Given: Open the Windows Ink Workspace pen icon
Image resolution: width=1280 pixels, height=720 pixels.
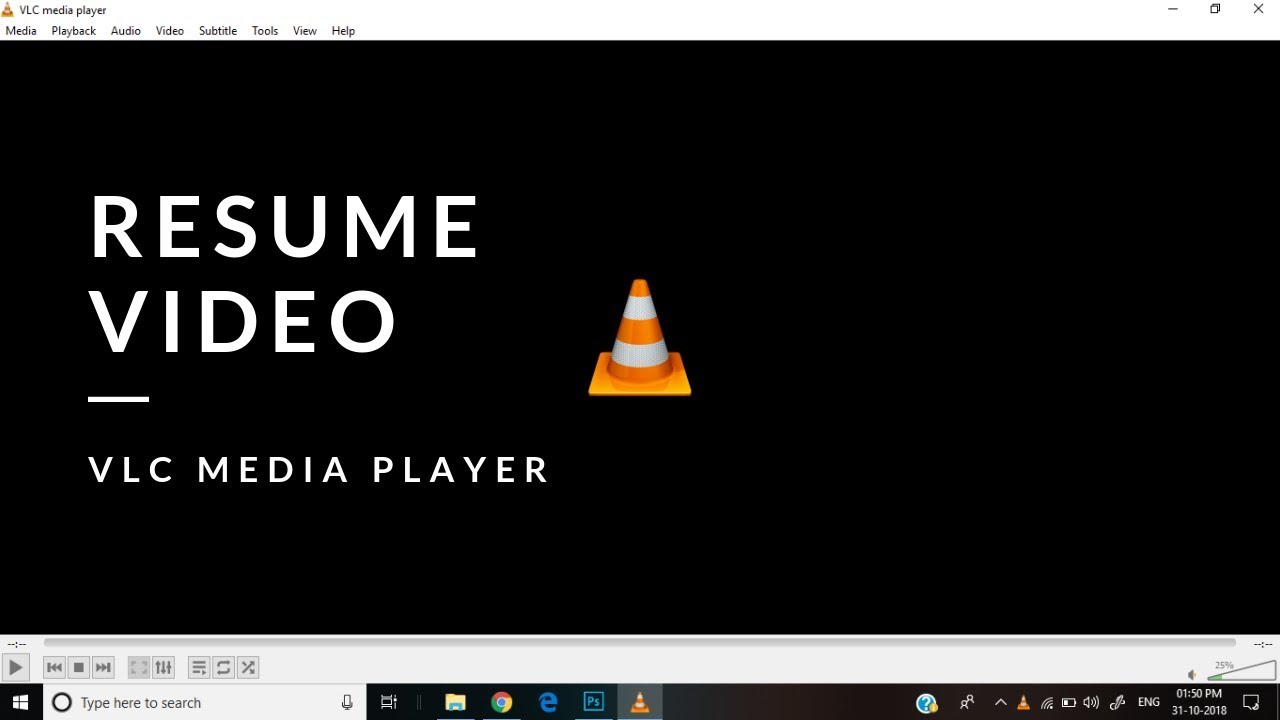Looking at the screenshot, I should click(x=1118, y=703).
